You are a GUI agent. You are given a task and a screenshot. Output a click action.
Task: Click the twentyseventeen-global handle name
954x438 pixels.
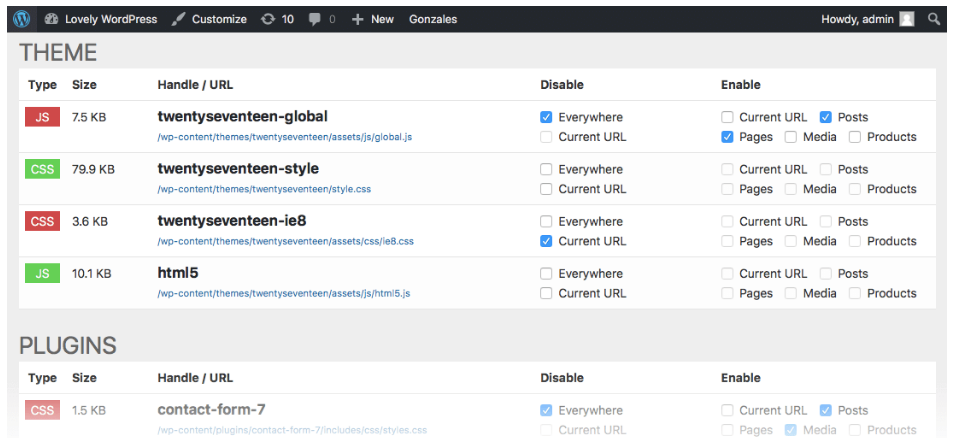click(x=243, y=116)
